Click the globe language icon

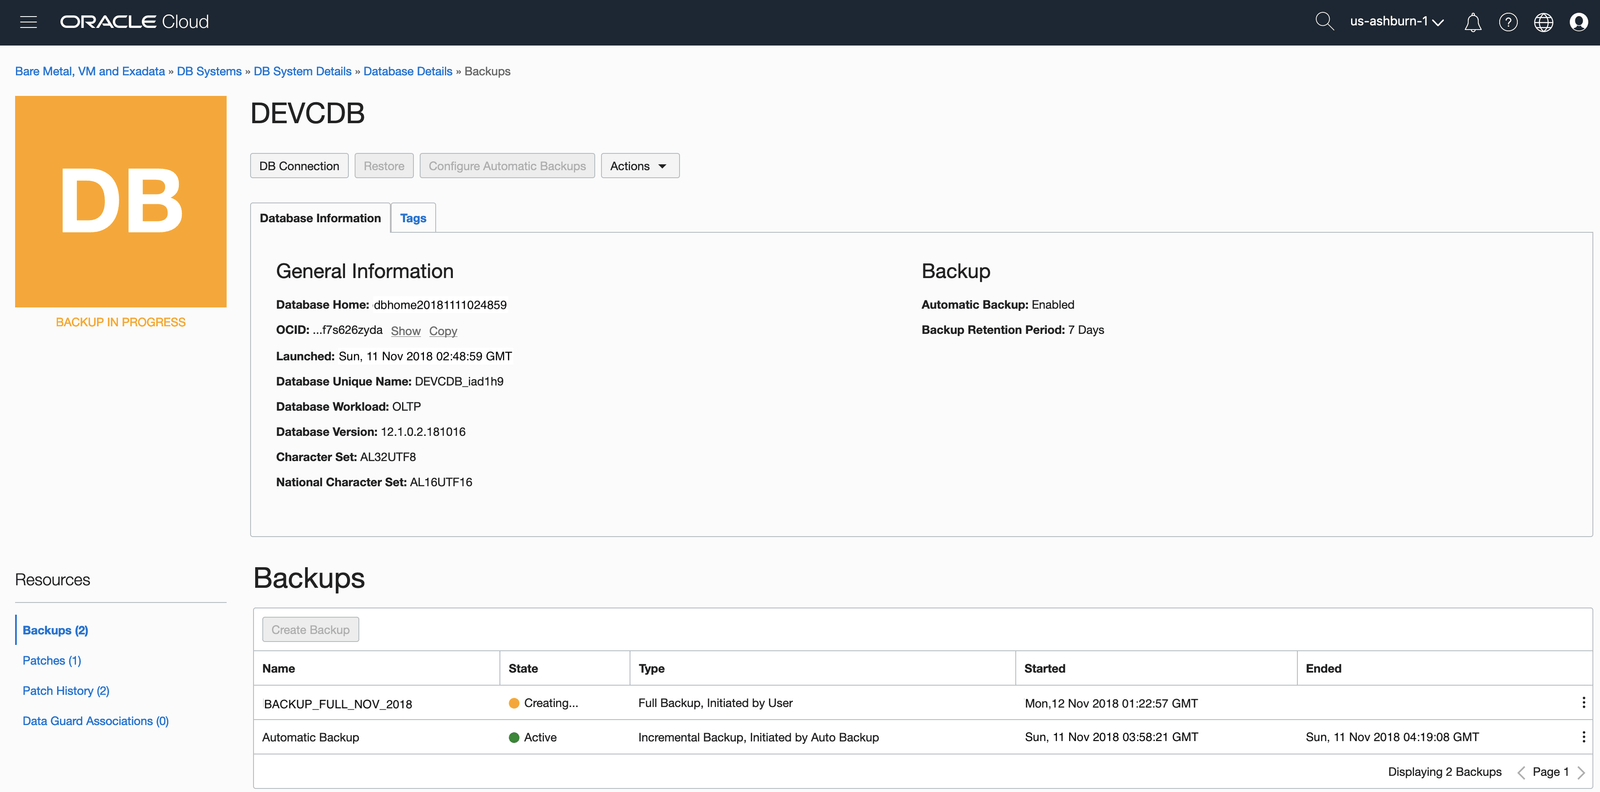coord(1543,22)
